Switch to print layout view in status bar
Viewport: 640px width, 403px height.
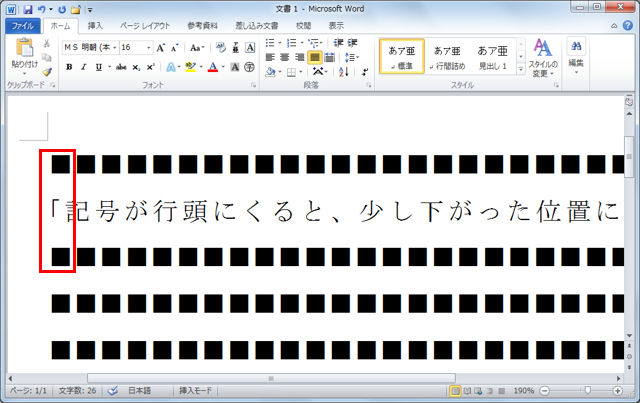455,391
